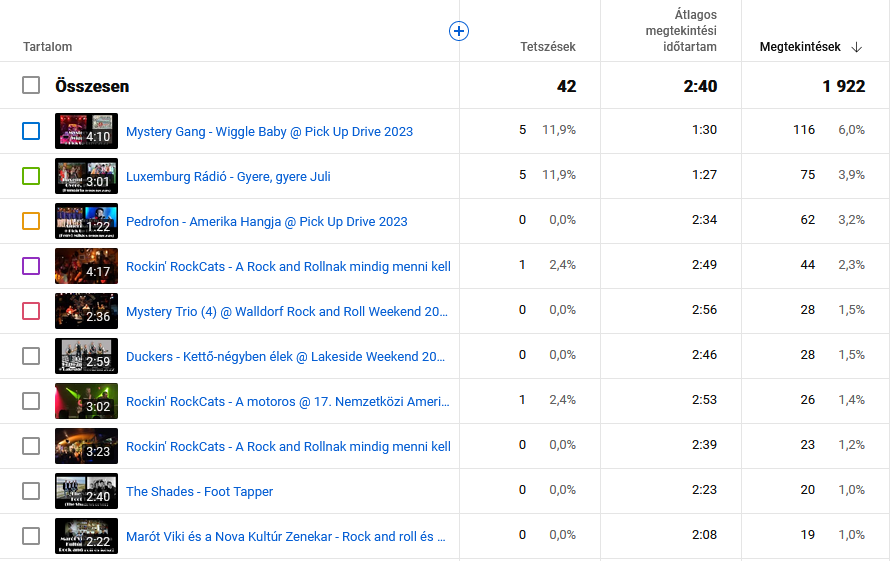Open The Shades - Foot Tapper link
The height and width of the screenshot is (561, 890).
[x=199, y=492]
